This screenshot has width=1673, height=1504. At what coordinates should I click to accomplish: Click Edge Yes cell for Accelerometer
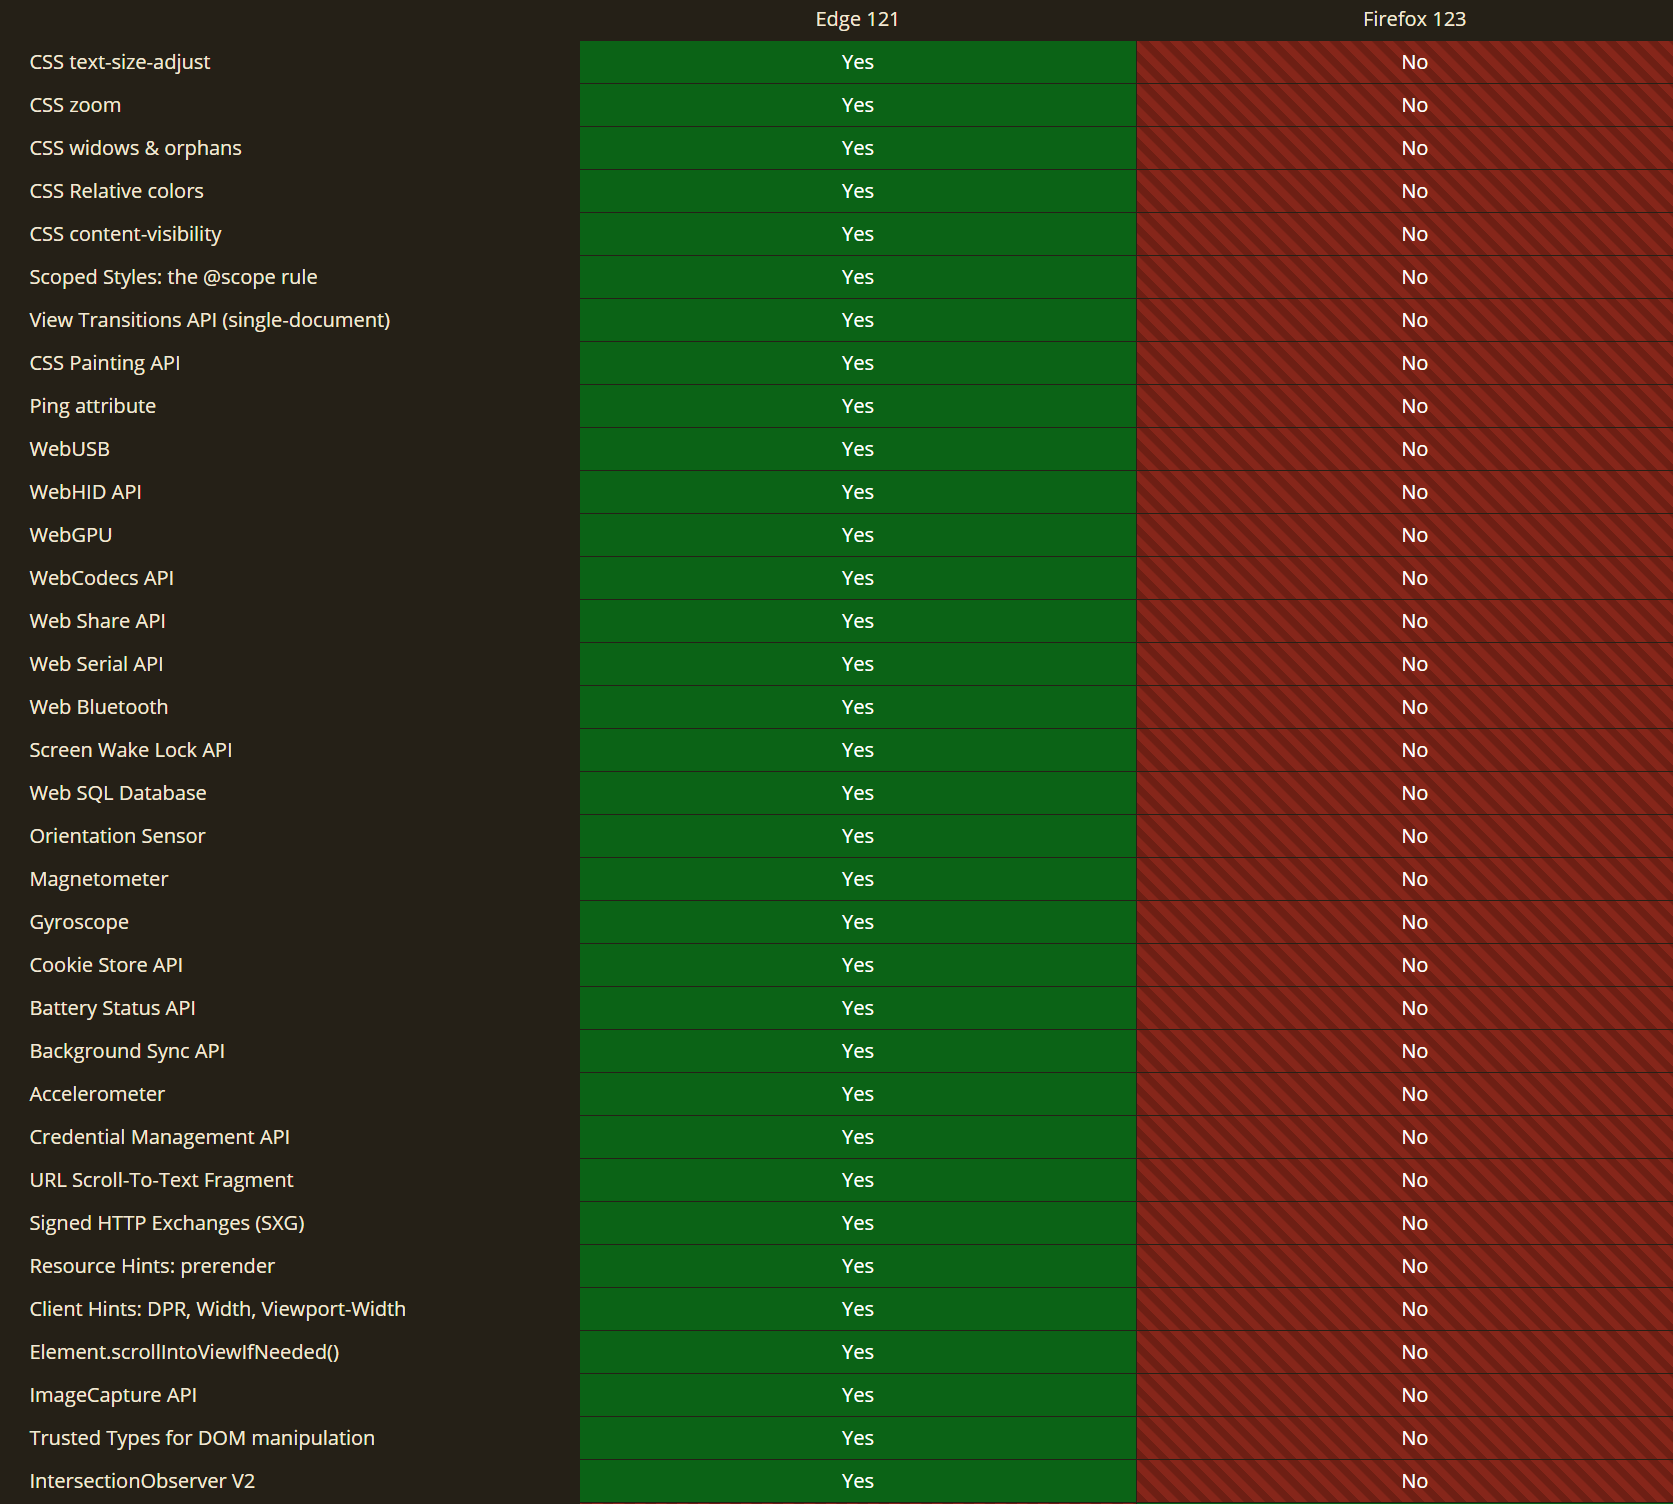pos(857,1094)
